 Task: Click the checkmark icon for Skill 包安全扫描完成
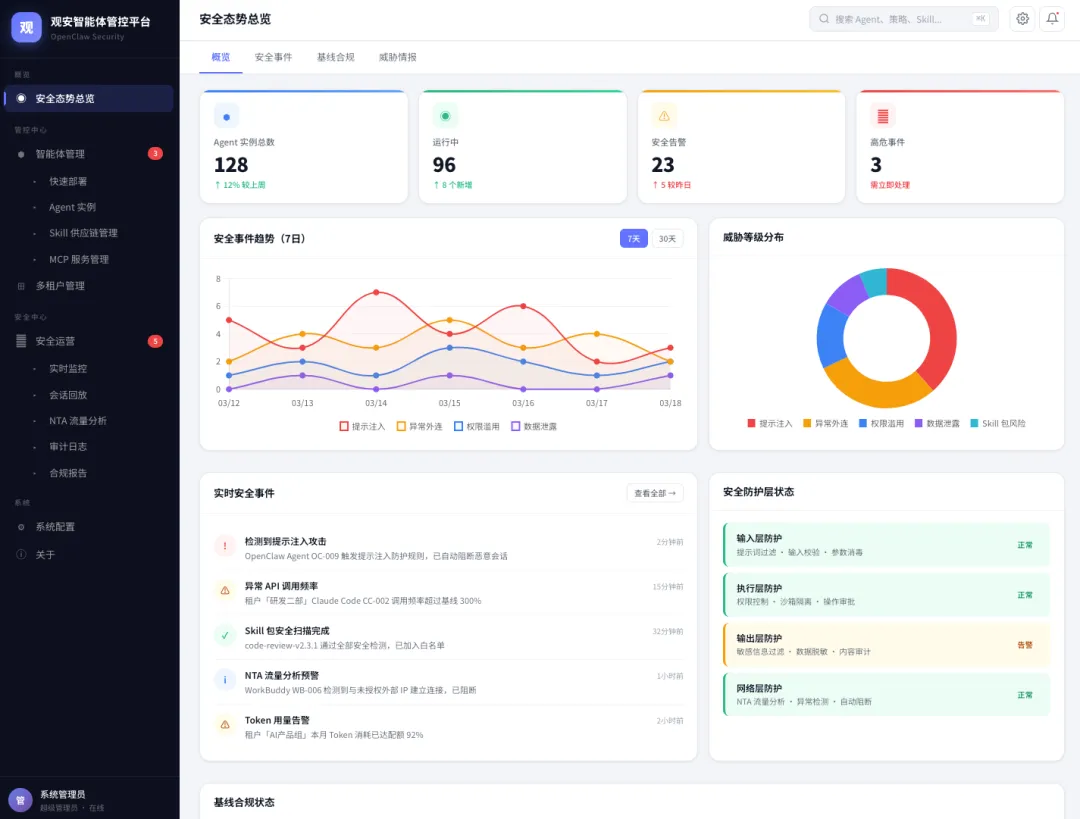click(x=225, y=636)
